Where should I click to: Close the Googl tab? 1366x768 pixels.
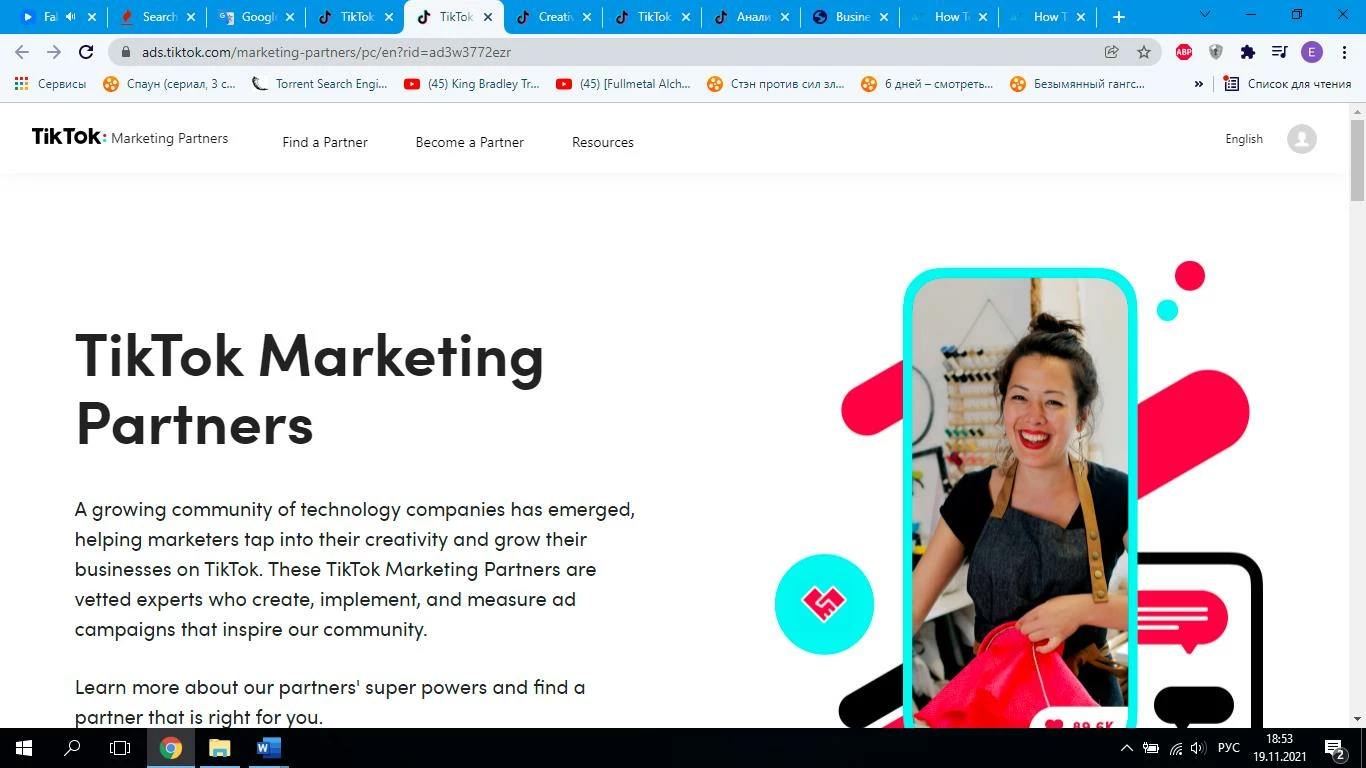290,17
